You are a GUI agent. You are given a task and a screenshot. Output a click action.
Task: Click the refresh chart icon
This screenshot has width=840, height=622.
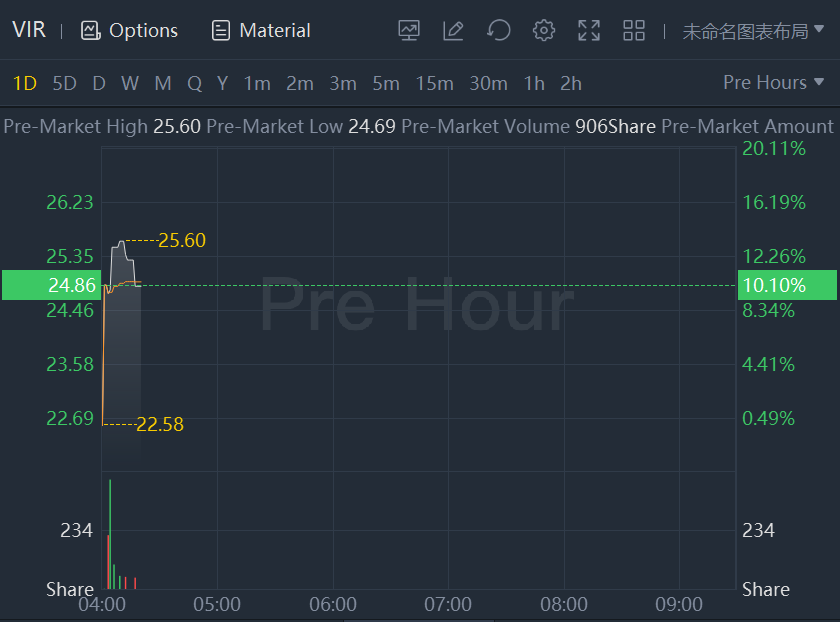pos(498,30)
